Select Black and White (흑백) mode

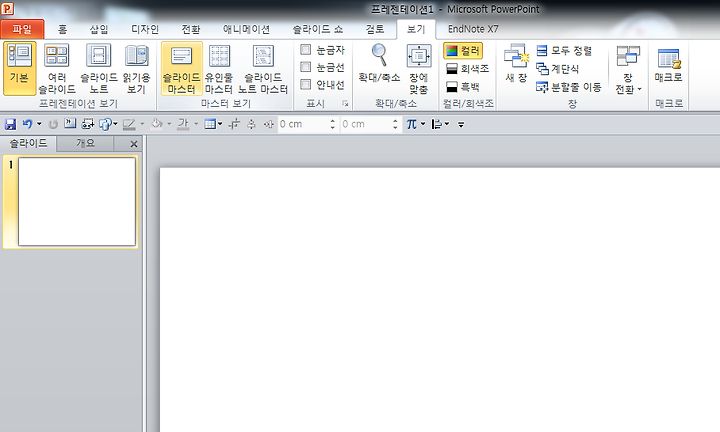463,87
